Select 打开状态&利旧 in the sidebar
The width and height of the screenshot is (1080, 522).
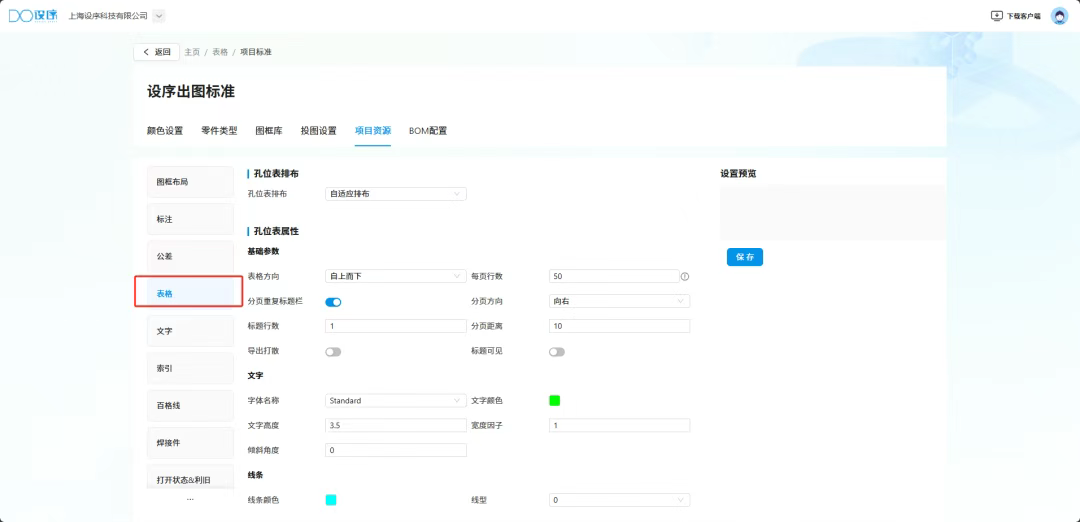190,479
